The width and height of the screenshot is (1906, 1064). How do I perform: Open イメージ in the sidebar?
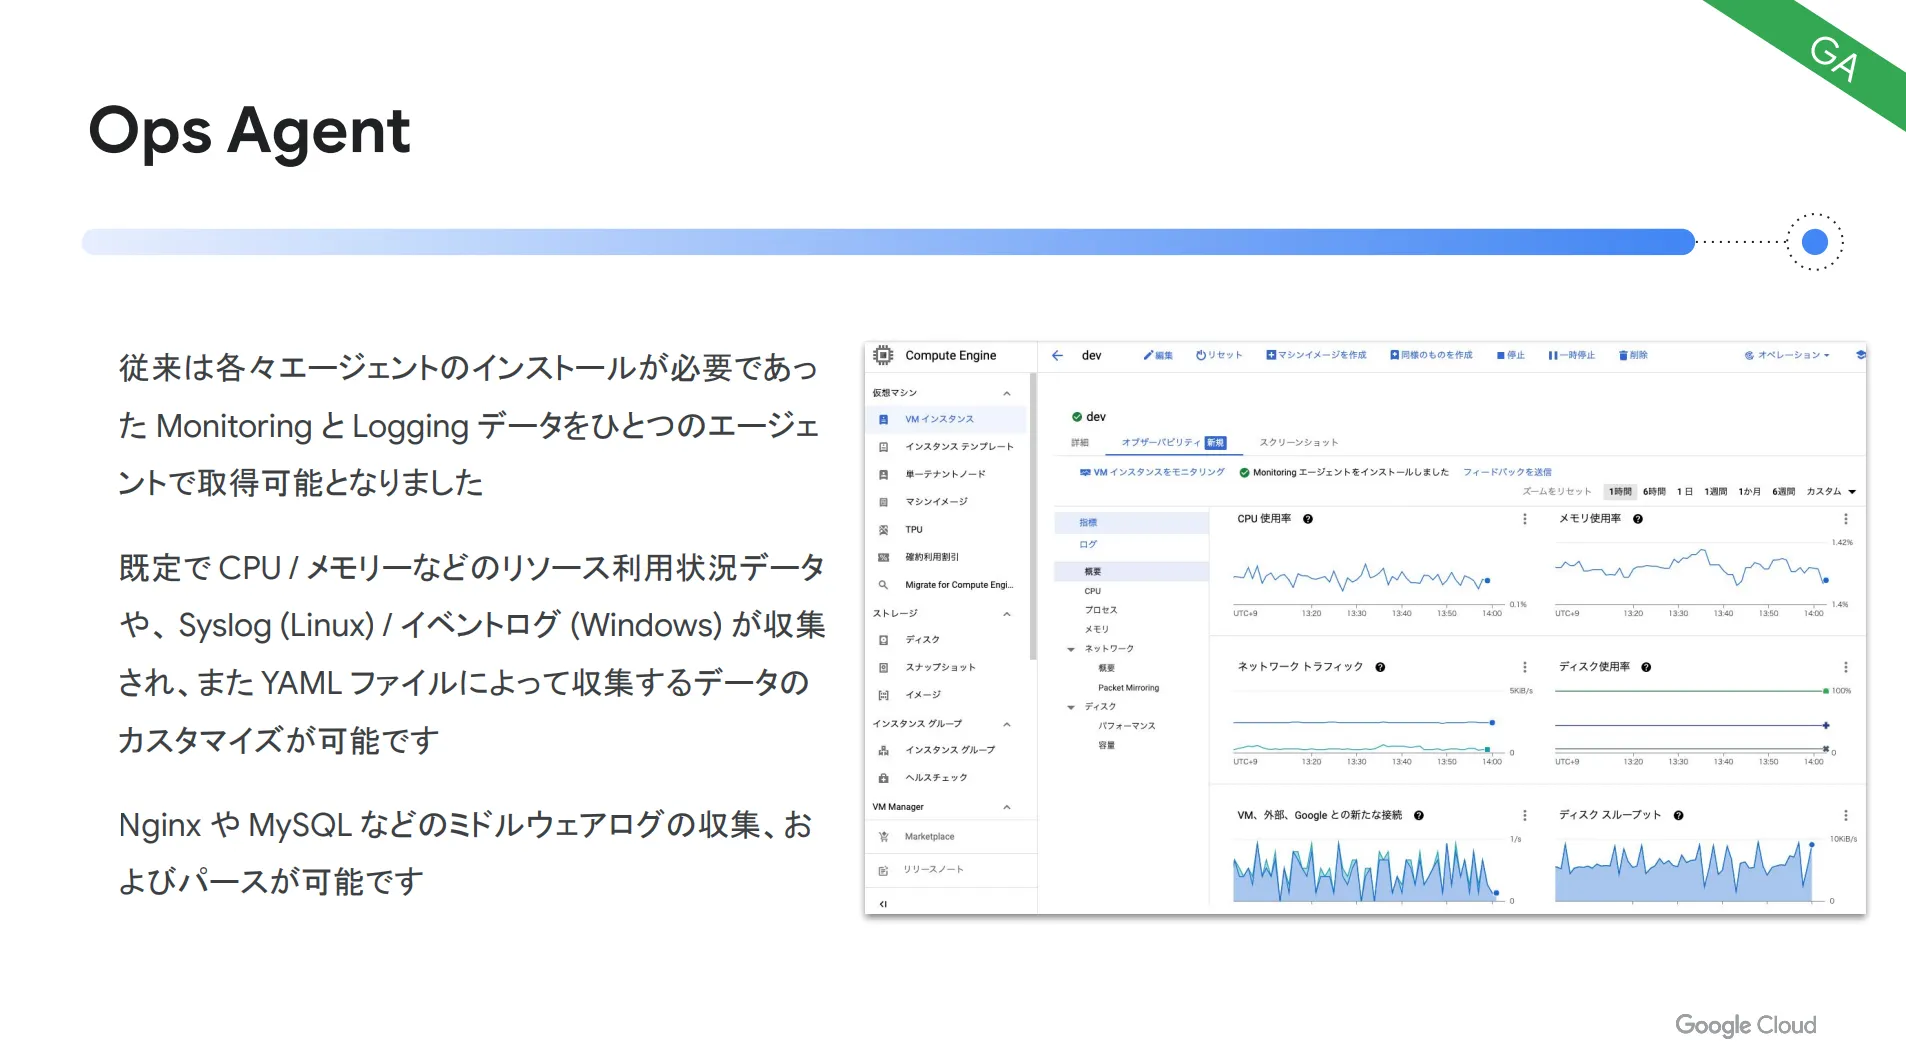coord(947,695)
